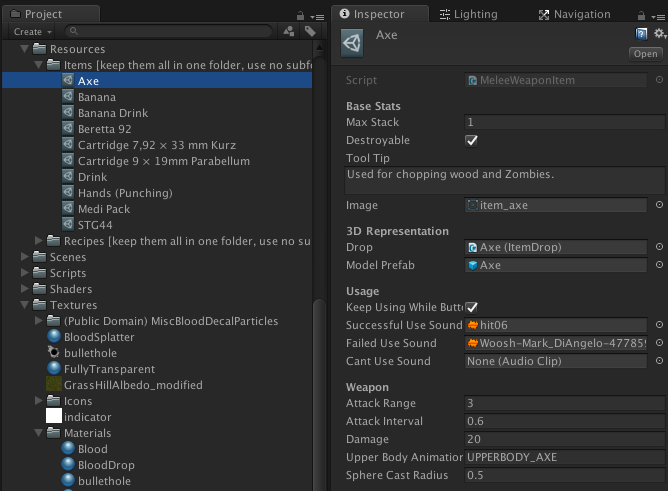The image size is (668, 491).
Task: Open the Inspector settings gear menu
Action: pyautogui.click(x=658, y=34)
